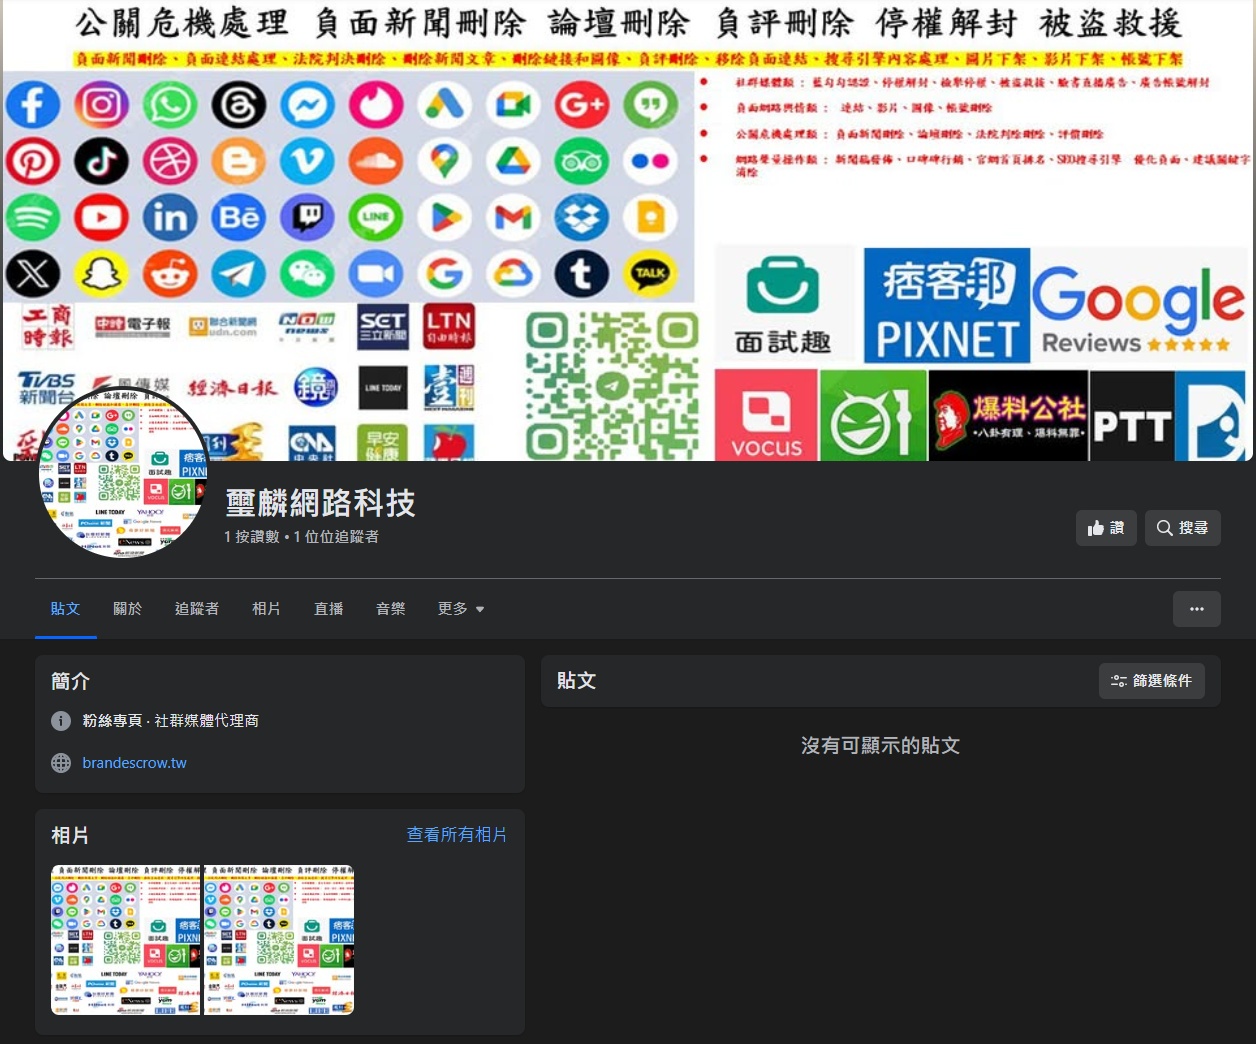Click the "1 位追蹤者" followers count
The width and height of the screenshot is (1256, 1044).
click(336, 537)
